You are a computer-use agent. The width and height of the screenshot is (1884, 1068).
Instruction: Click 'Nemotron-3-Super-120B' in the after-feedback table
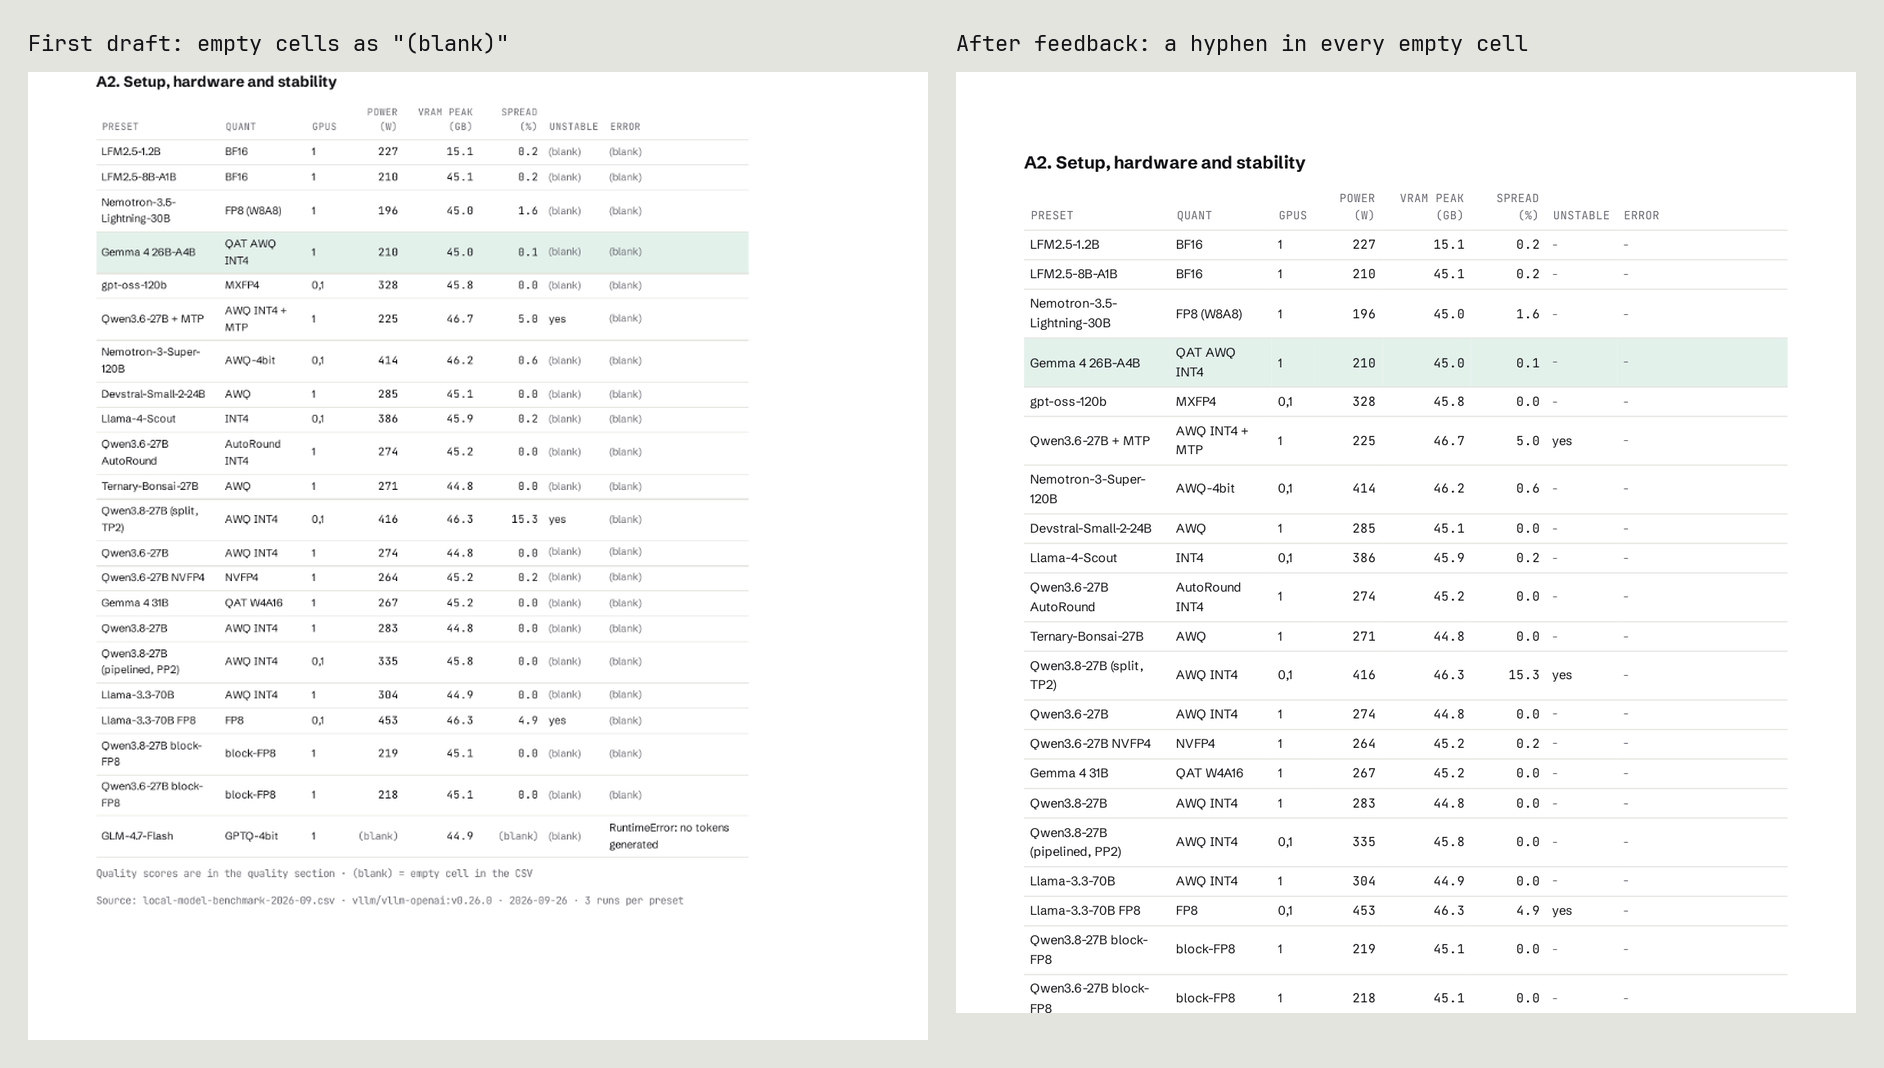pos(1087,489)
